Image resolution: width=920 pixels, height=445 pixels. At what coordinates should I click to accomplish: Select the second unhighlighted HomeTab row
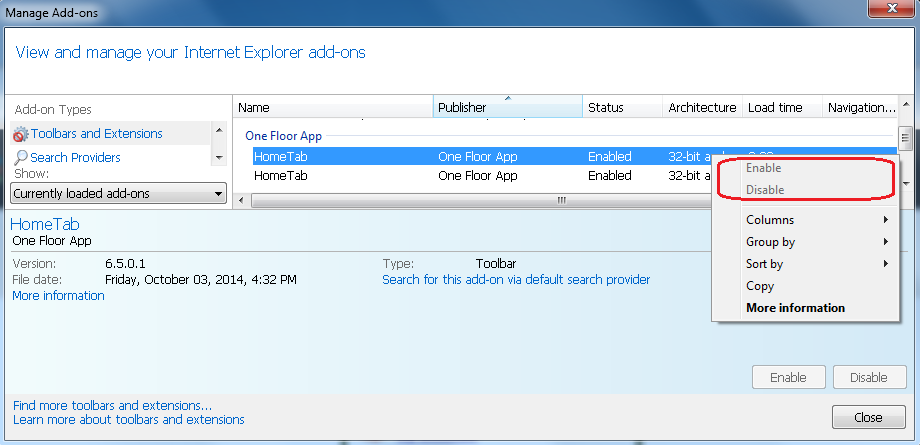coord(481,176)
